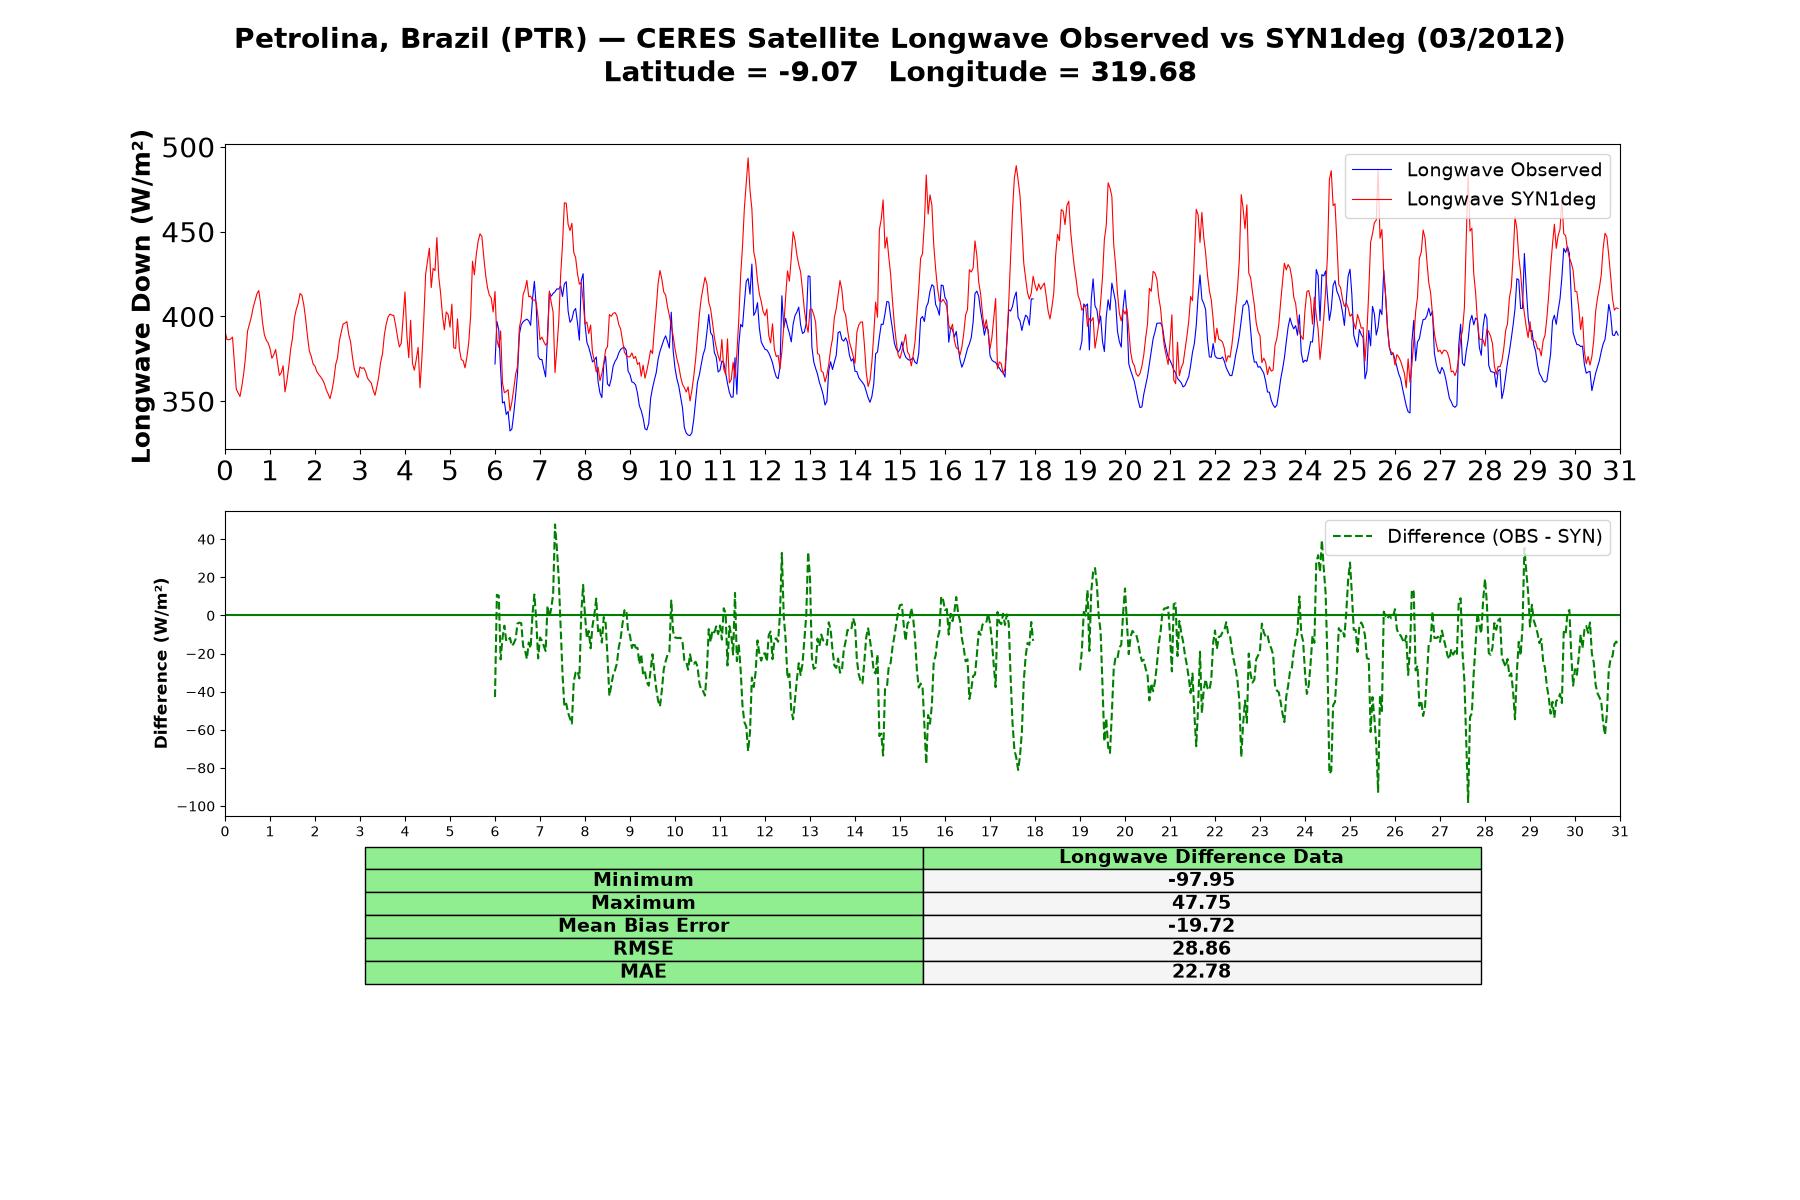Click the blue line swatch in the top legend
Image resolution: width=1800 pixels, height=1200 pixels.
[1371, 170]
